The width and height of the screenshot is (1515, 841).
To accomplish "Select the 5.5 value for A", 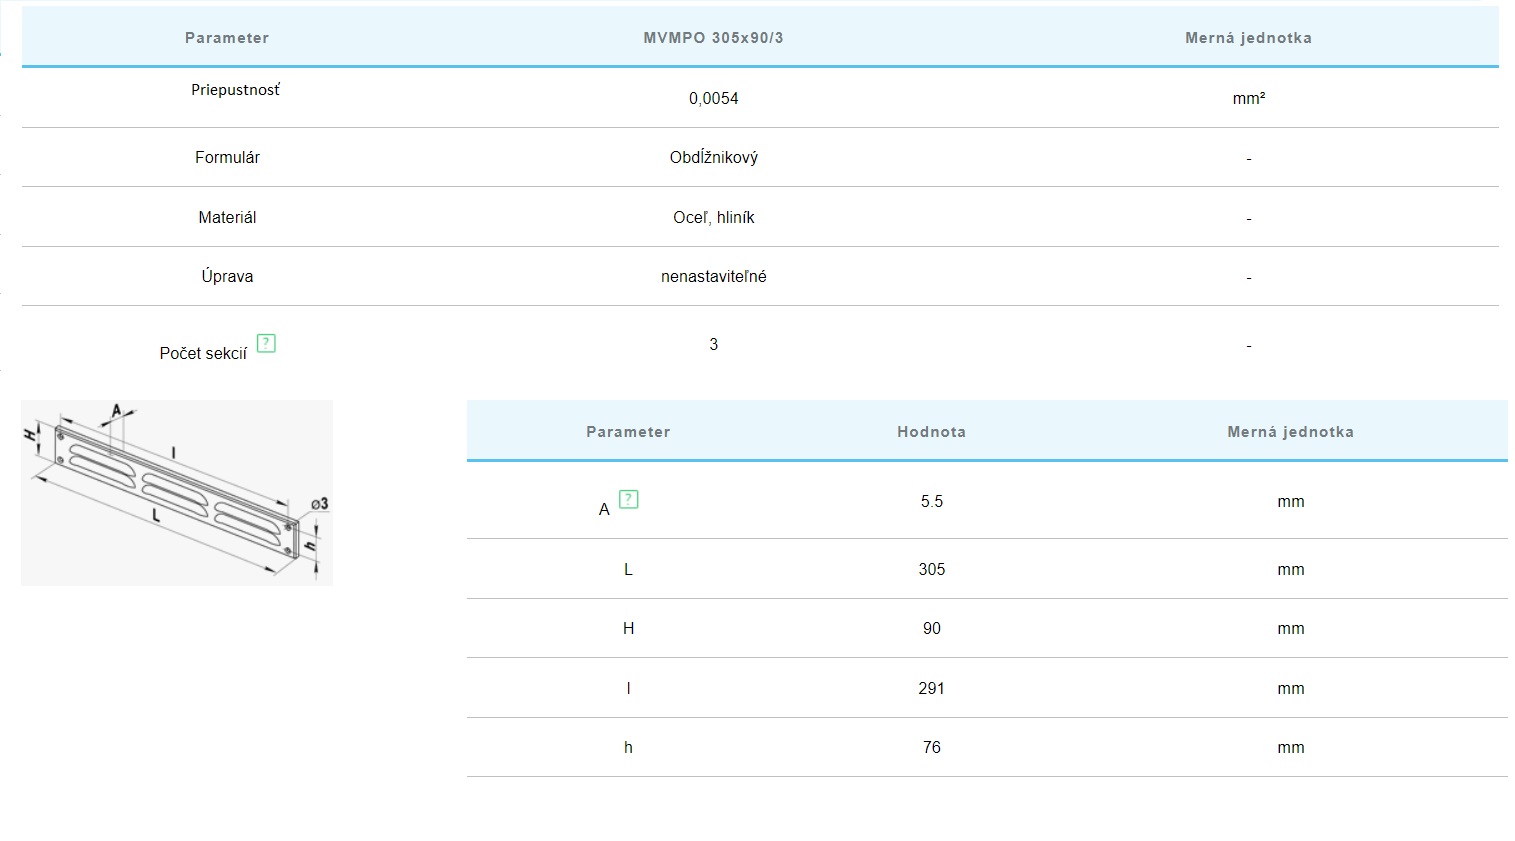I will [x=931, y=501].
